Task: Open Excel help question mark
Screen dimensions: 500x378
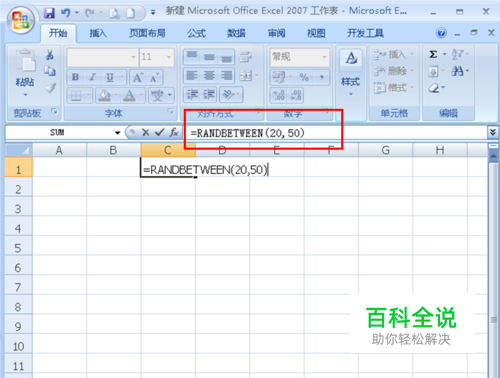Action: [x=441, y=33]
